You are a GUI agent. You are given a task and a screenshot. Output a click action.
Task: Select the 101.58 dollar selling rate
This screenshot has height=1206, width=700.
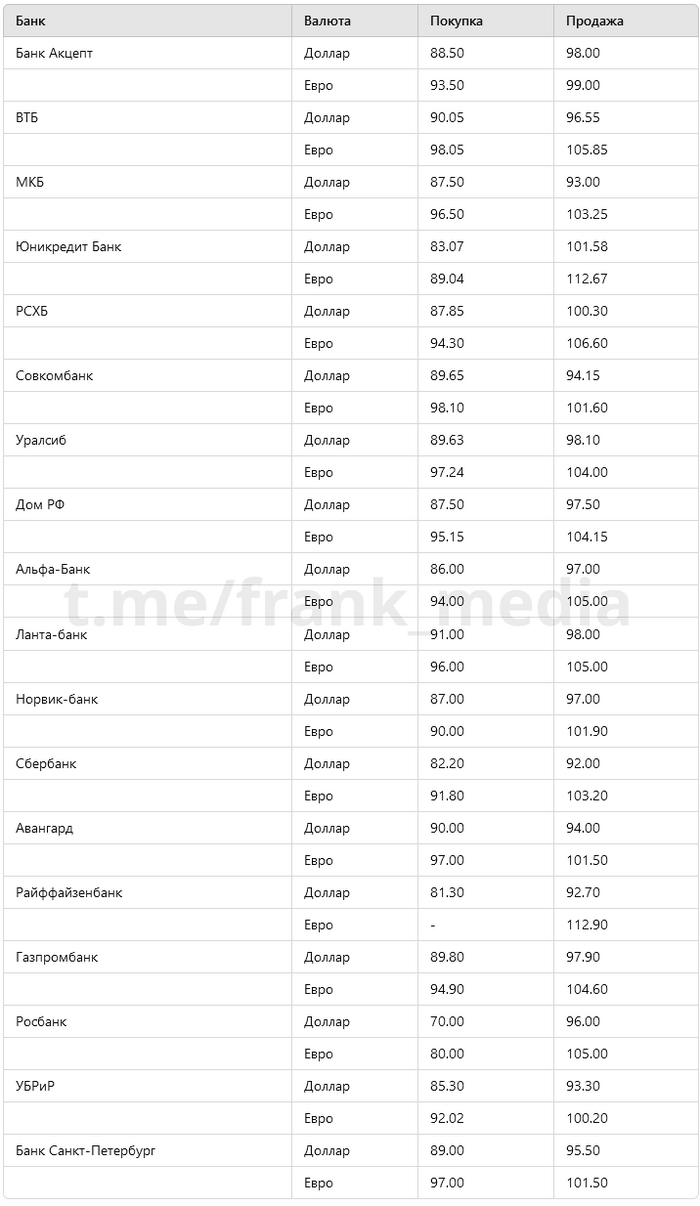587,246
